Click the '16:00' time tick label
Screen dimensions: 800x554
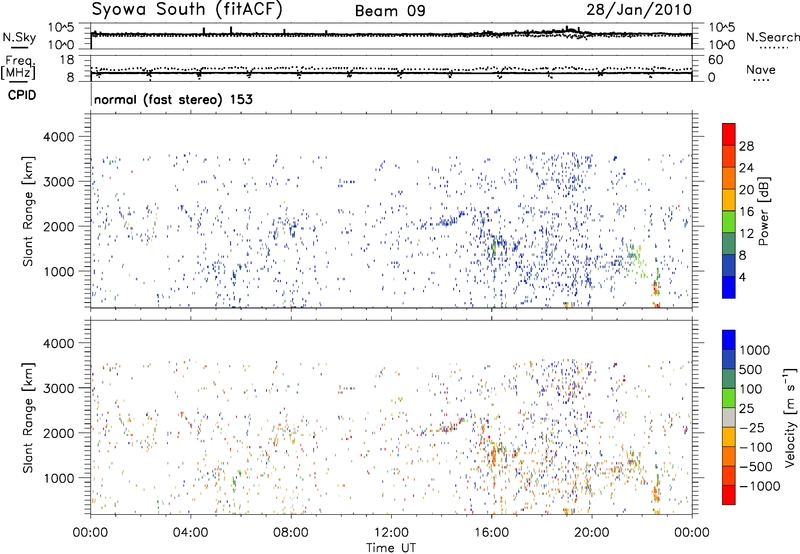[x=491, y=533]
